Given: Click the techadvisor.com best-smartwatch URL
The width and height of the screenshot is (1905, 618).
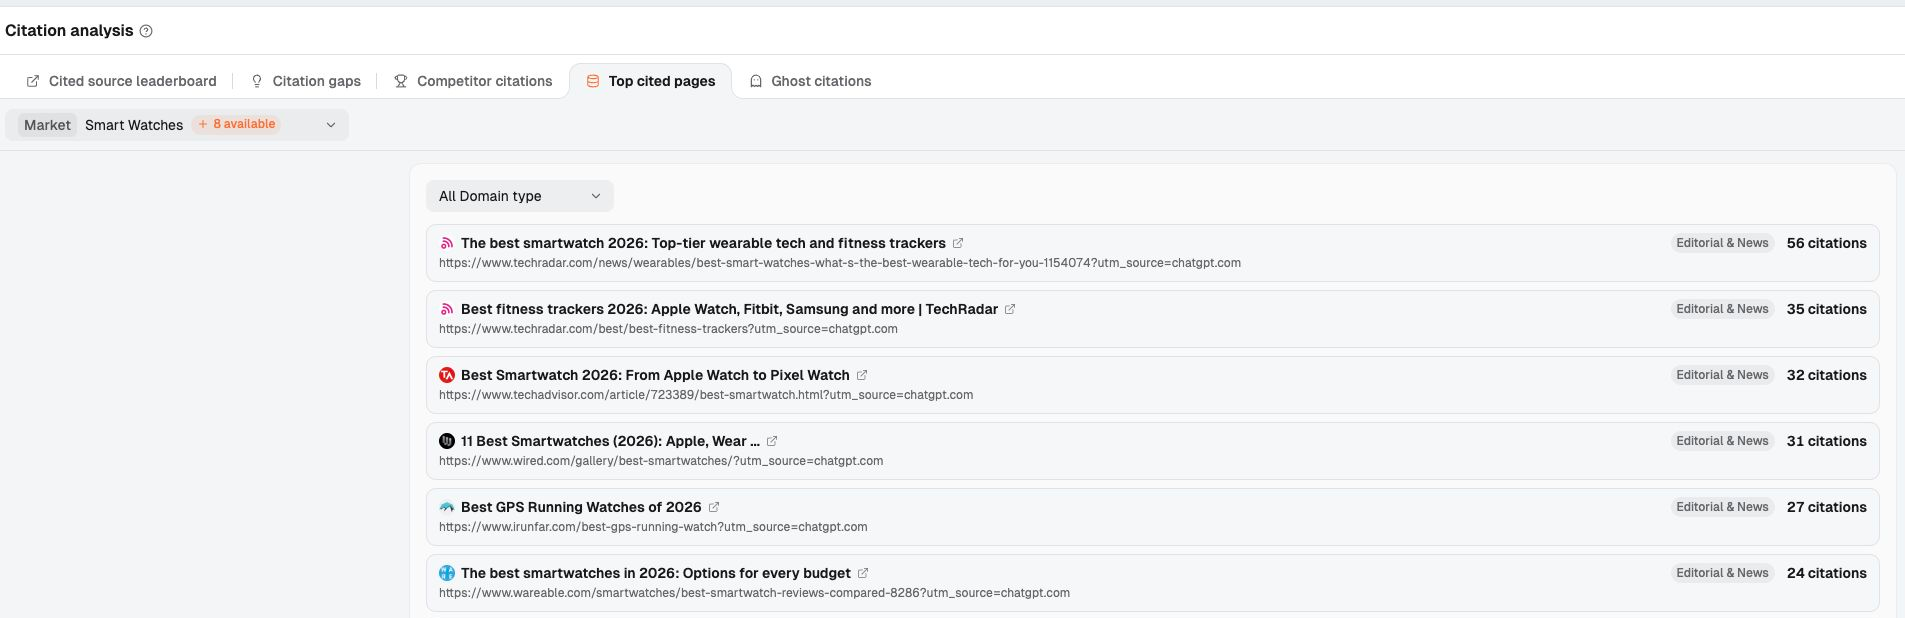Looking at the screenshot, I should pyautogui.click(x=706, y=395).
